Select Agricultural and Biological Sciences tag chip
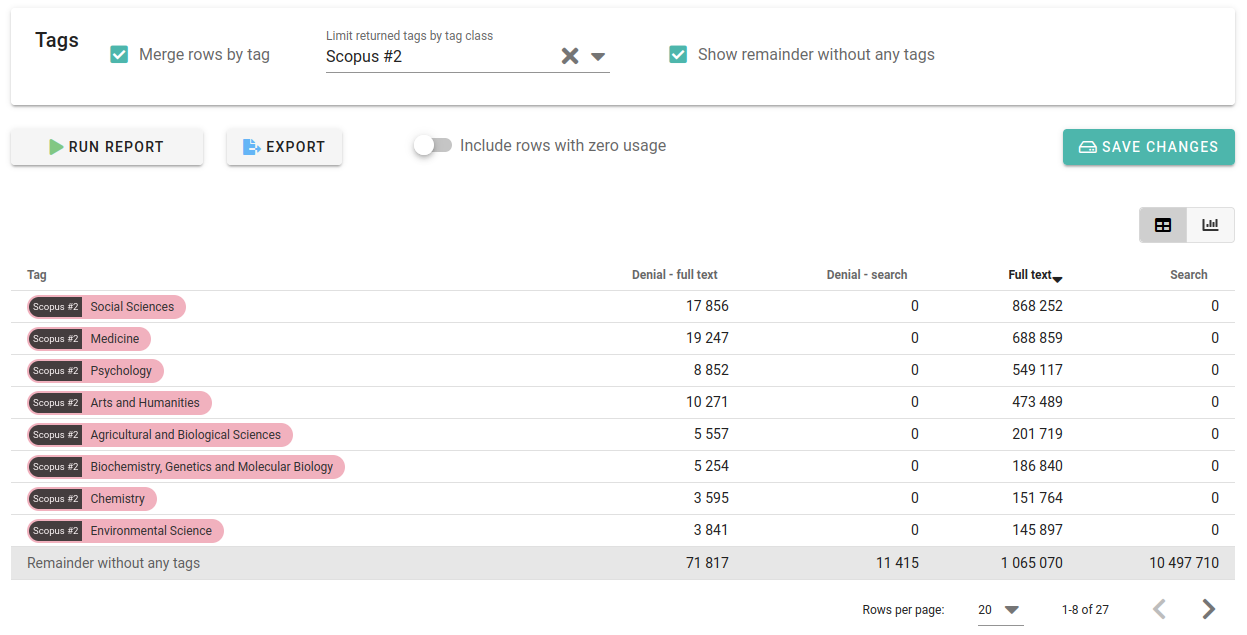This screenshot has height=635, width=1247. [x=160, y=435]
